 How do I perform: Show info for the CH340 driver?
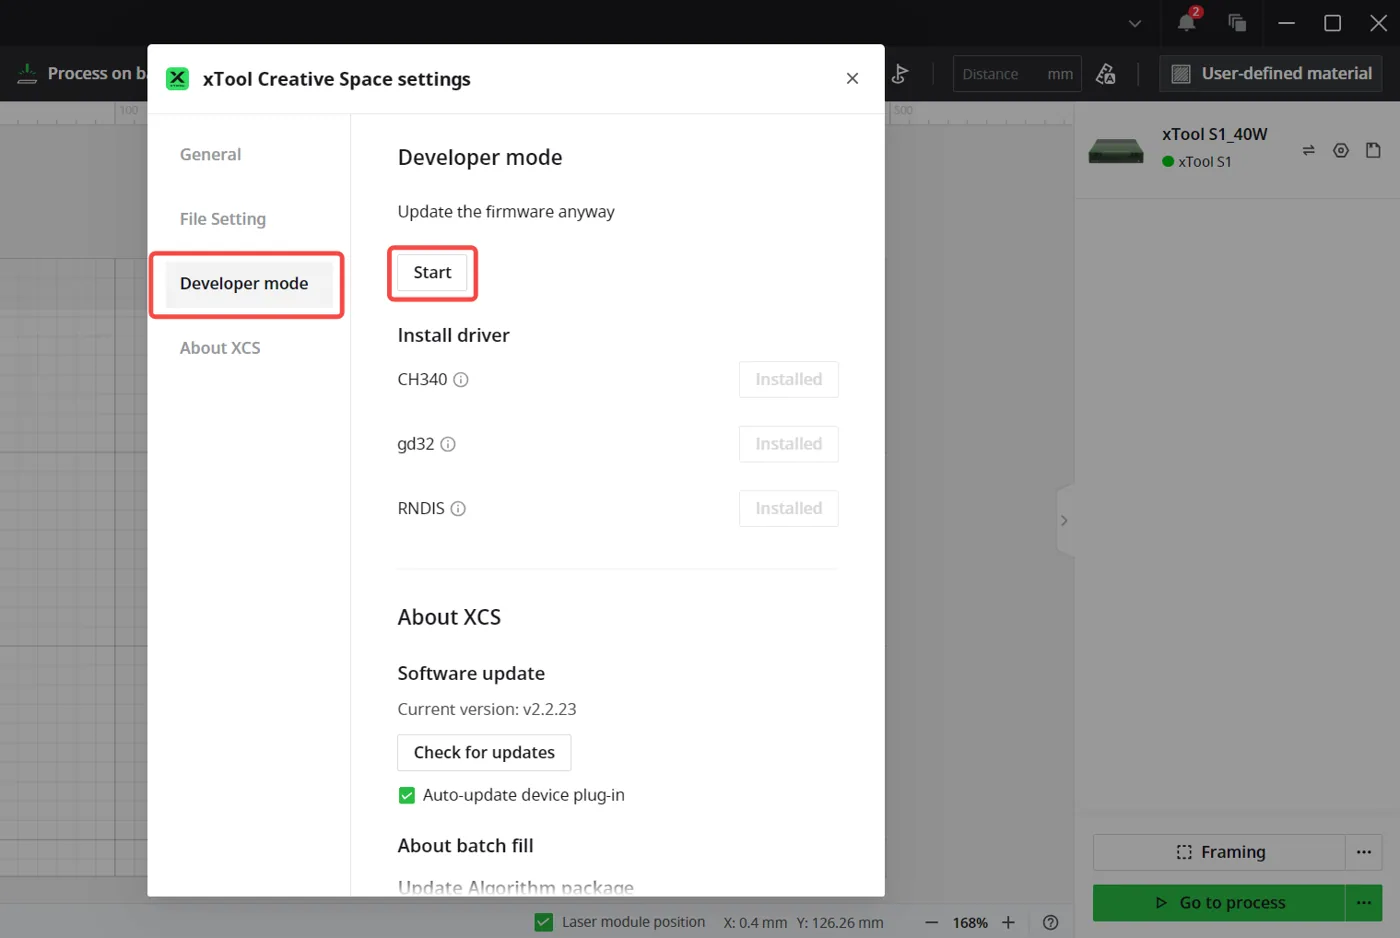point(461,380)
